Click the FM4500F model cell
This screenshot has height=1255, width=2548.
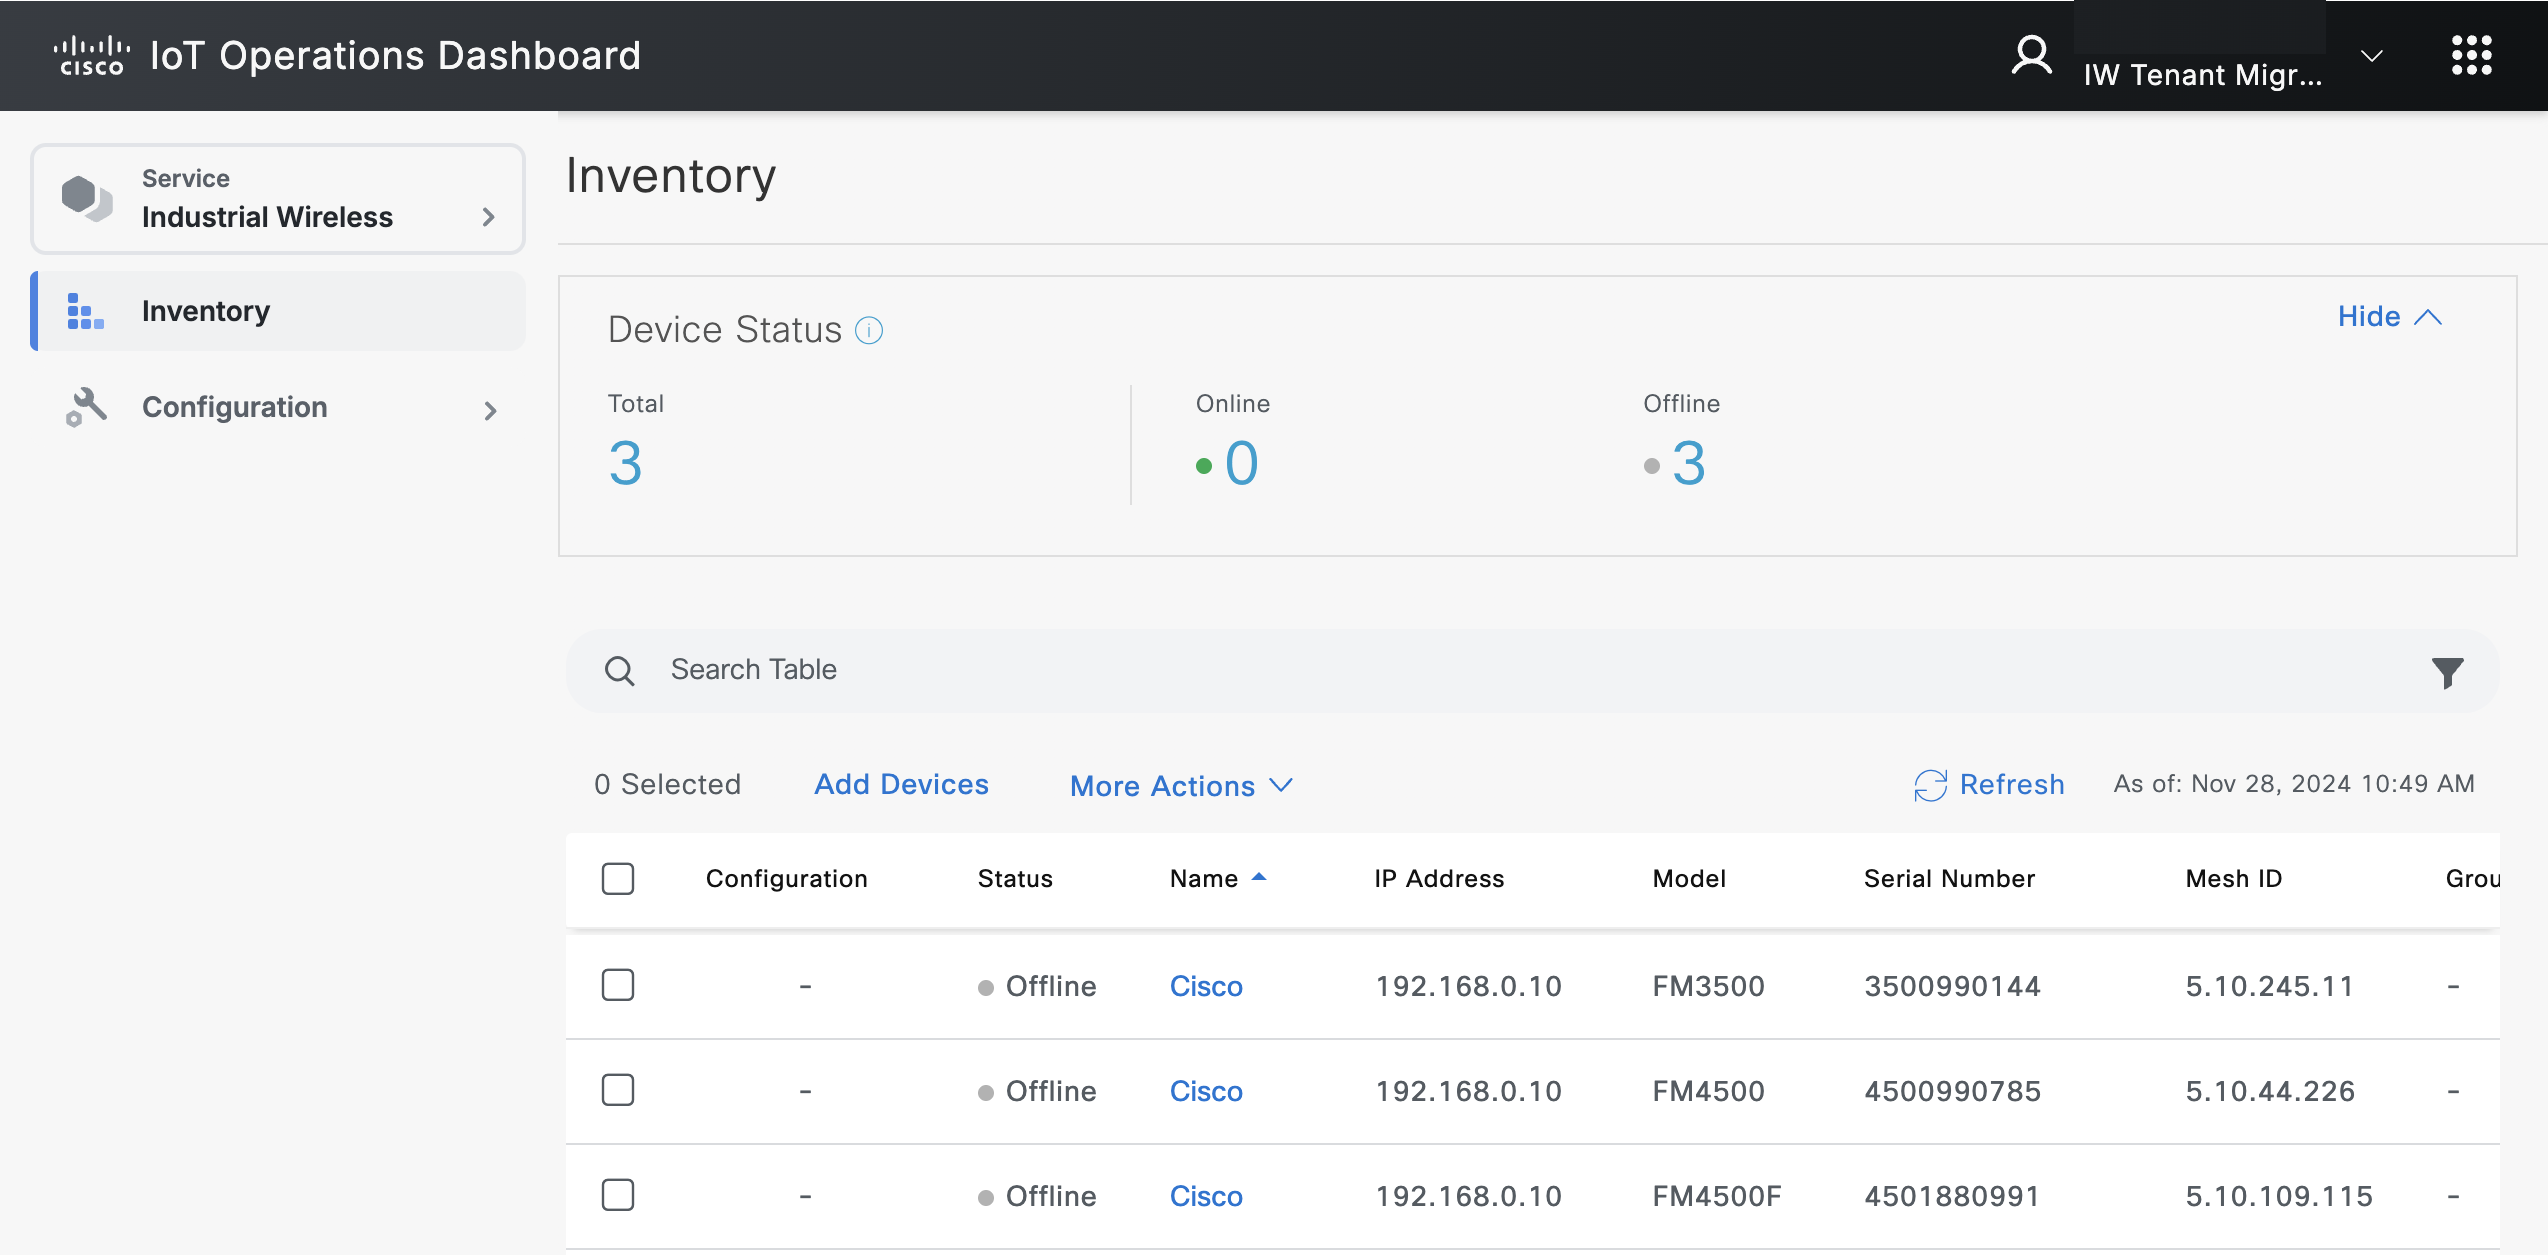point(1717,1197)
